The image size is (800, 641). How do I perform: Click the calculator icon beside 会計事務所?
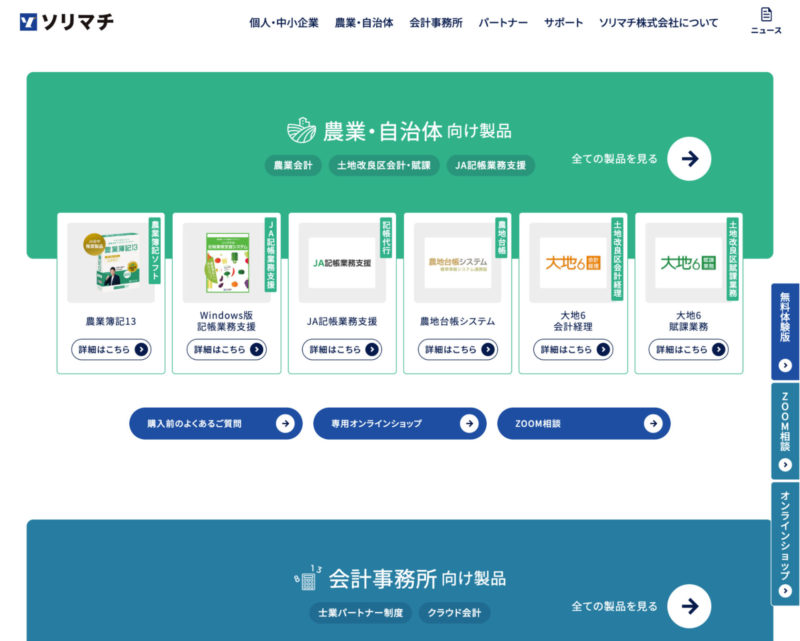308,578
